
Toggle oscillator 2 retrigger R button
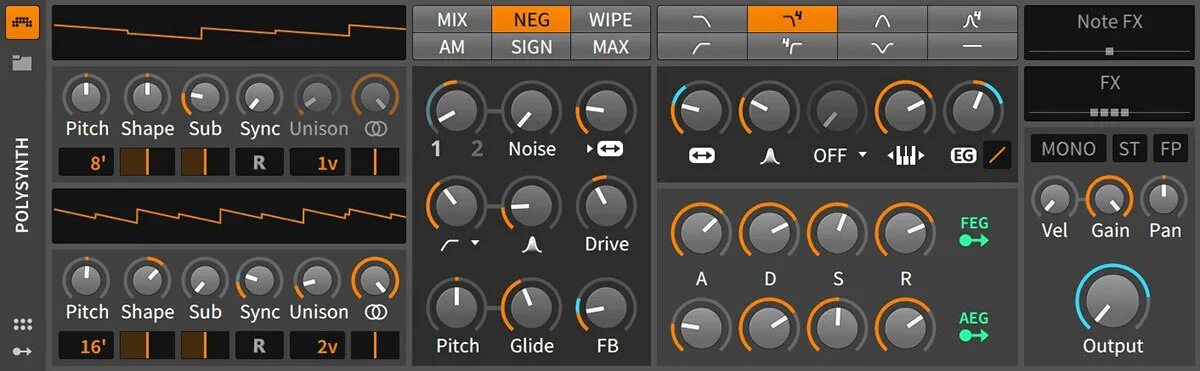click(259, 345)
